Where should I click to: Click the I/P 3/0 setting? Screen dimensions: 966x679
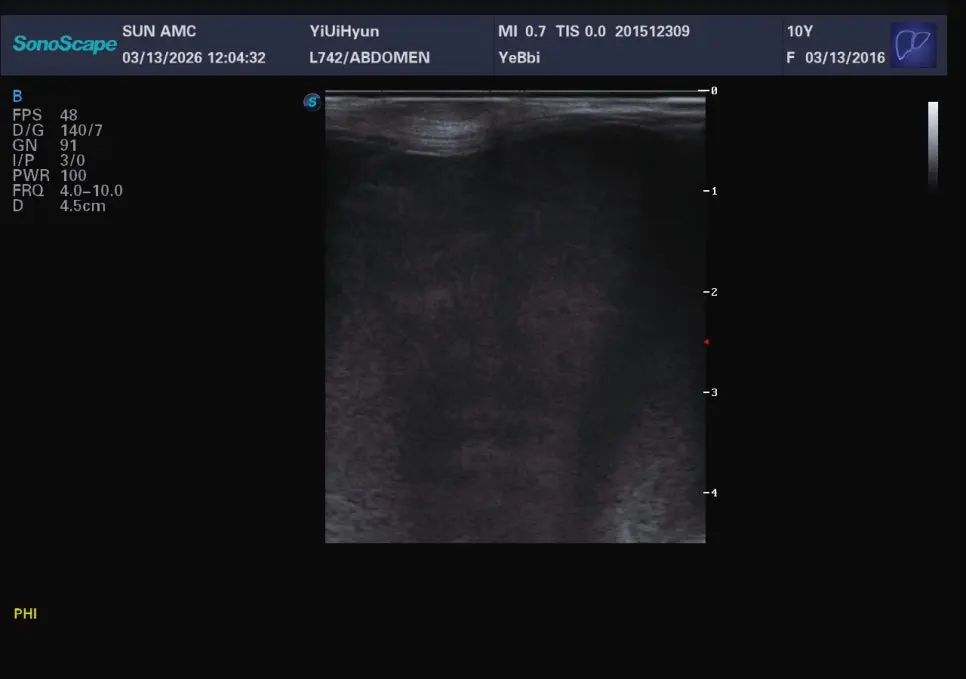49,160
